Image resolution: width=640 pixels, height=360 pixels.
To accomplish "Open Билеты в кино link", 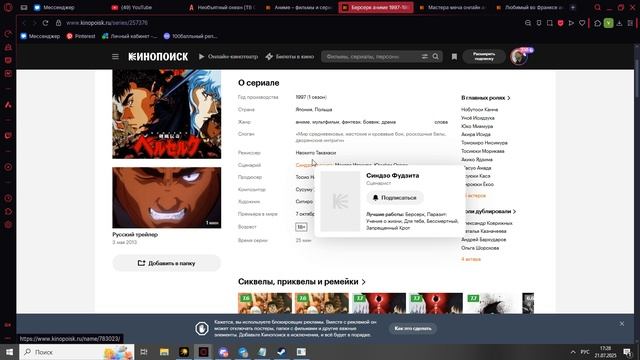I will coord(290,57).
